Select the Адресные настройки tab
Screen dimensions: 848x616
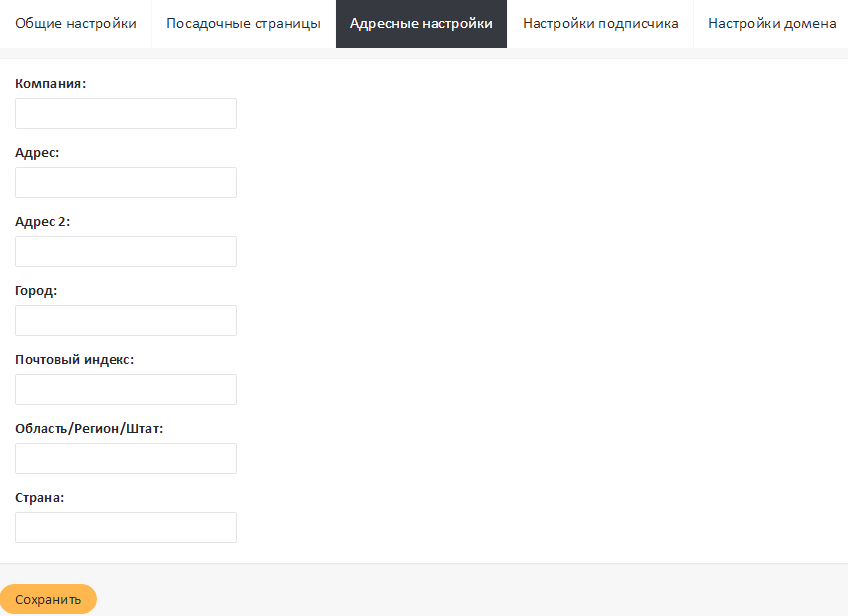(x=421, y=24)
